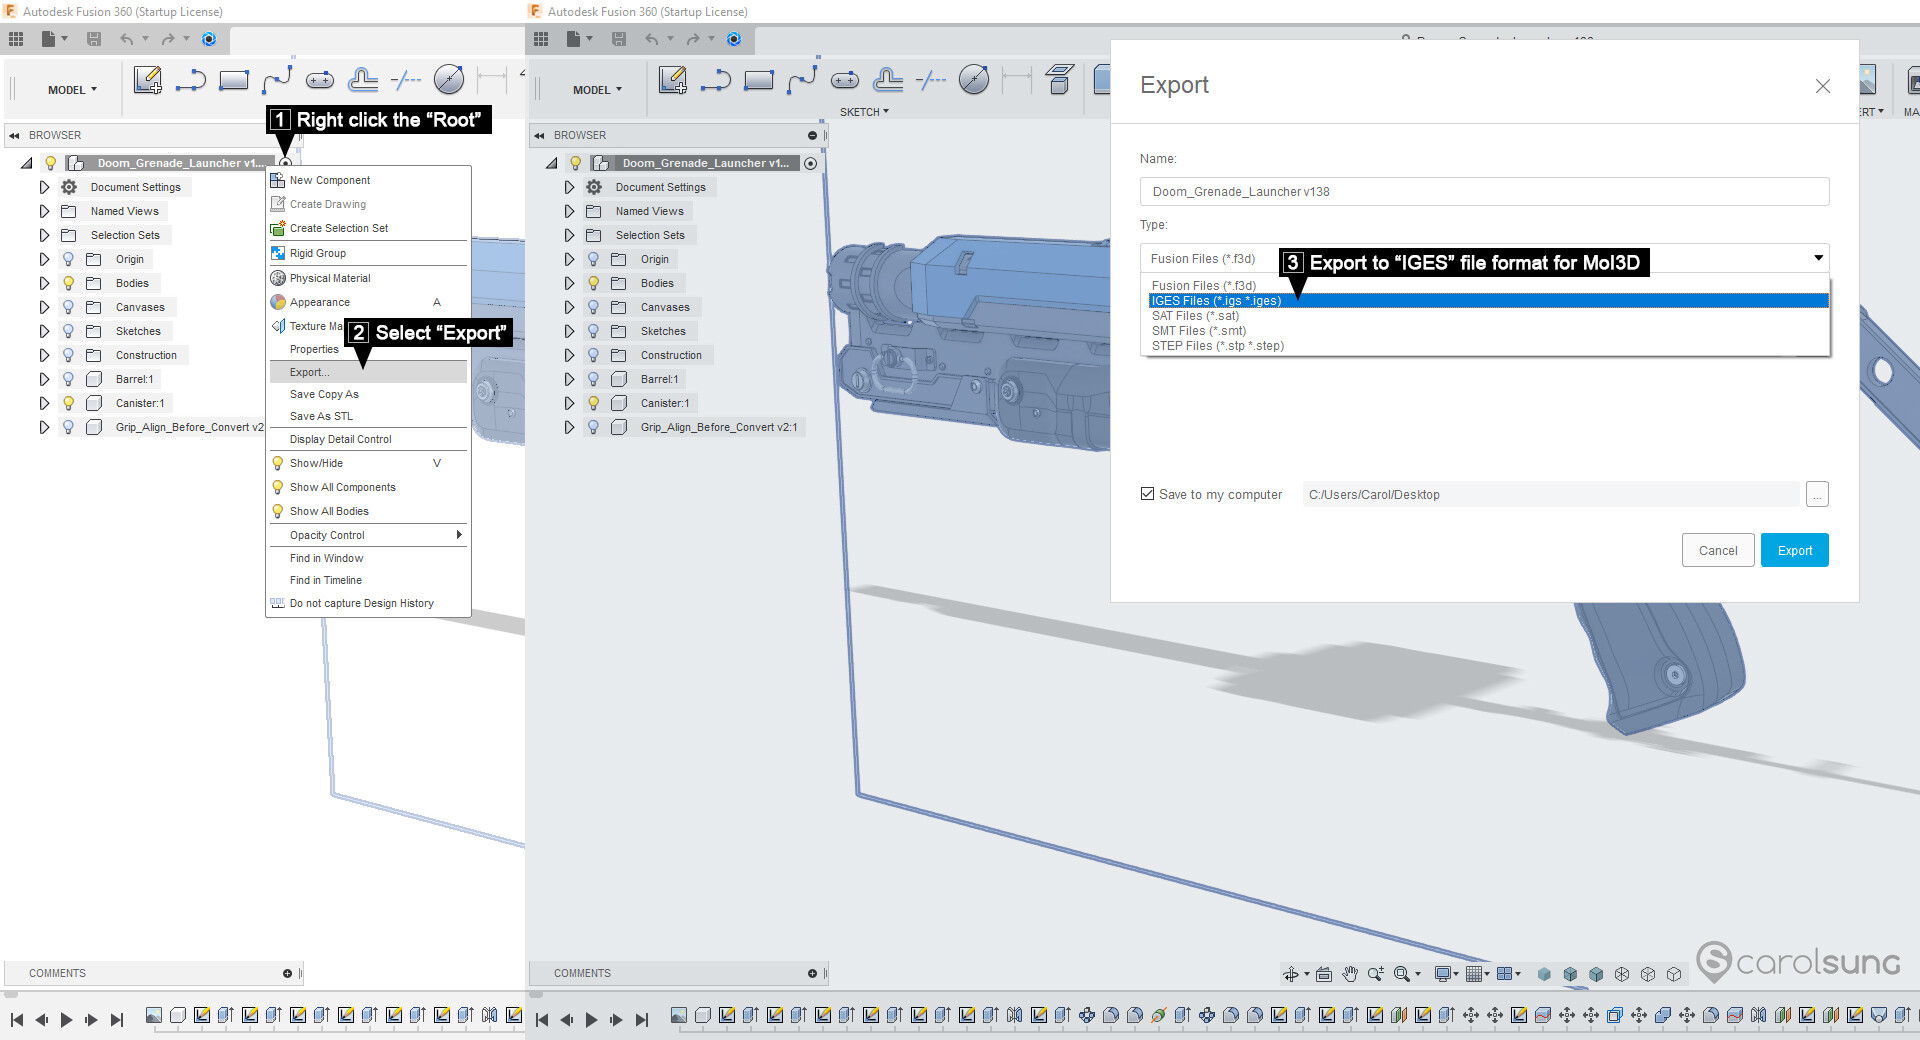This screenshot has height=1040, width=1920.
Task: Expand Named Views in left browser
Action: click(x=44, y=211)
